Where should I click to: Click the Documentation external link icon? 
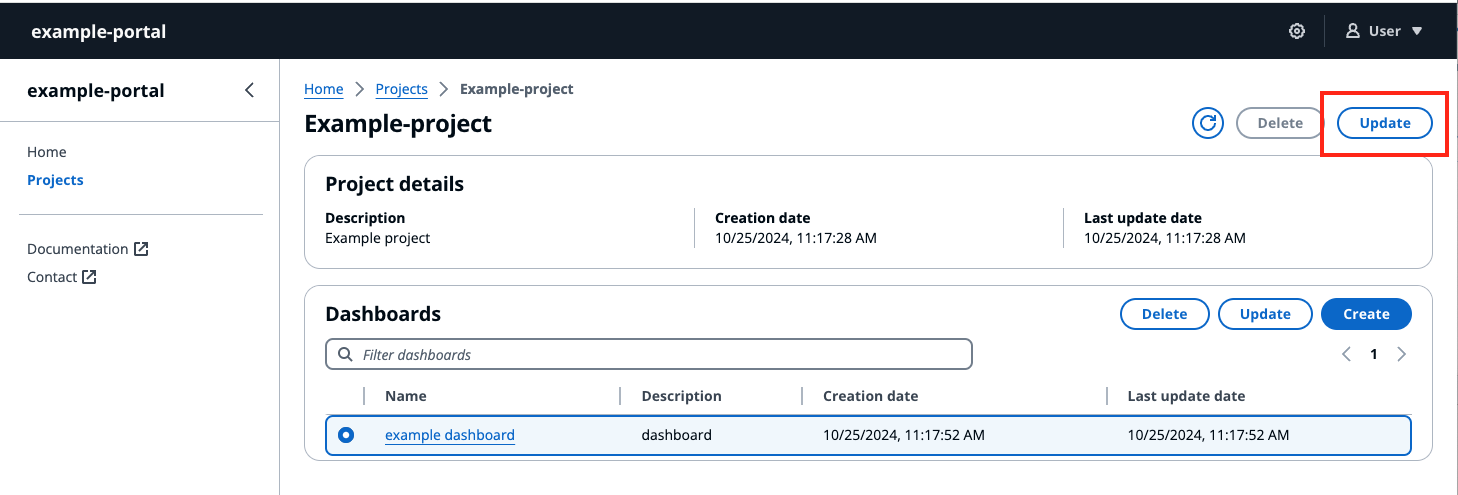[x=141, y=249]
